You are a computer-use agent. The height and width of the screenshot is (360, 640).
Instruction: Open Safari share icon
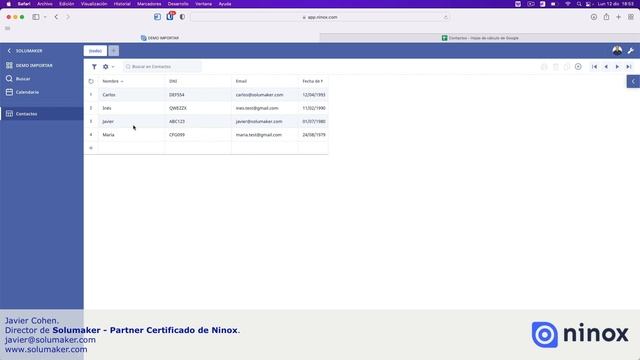(607, 17)
